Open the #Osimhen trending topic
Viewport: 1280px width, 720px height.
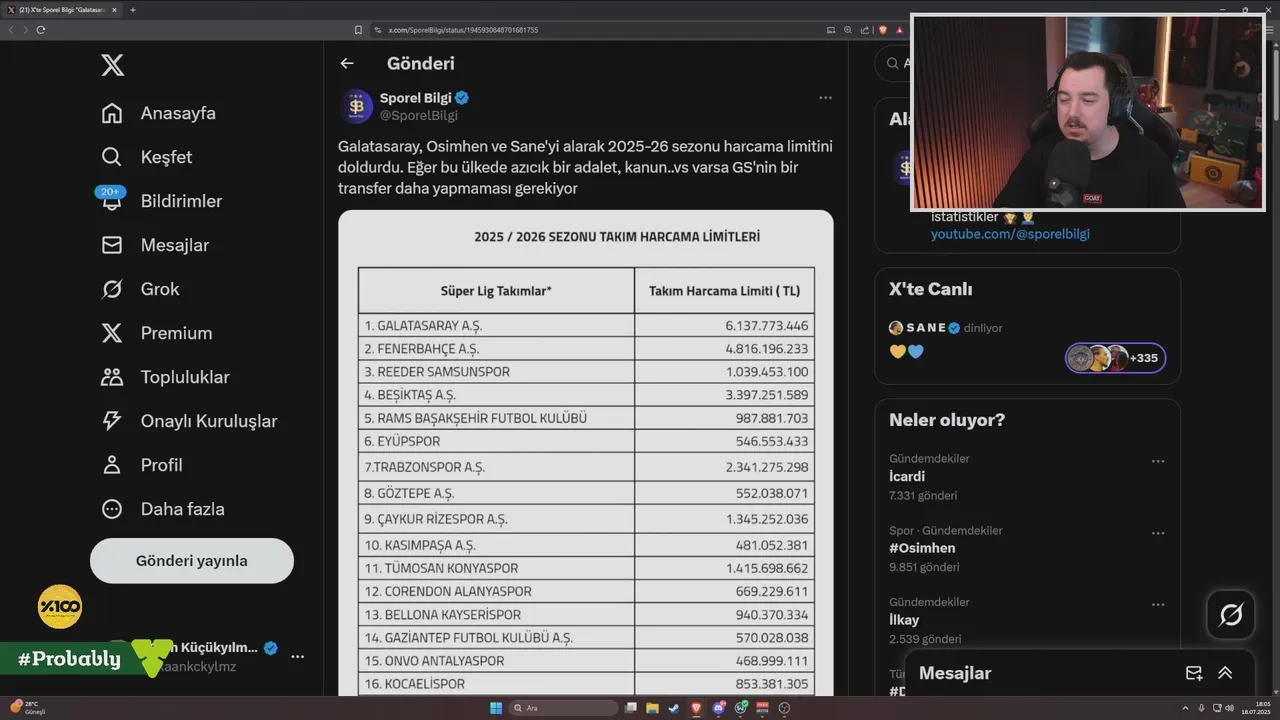pos(922,549)
